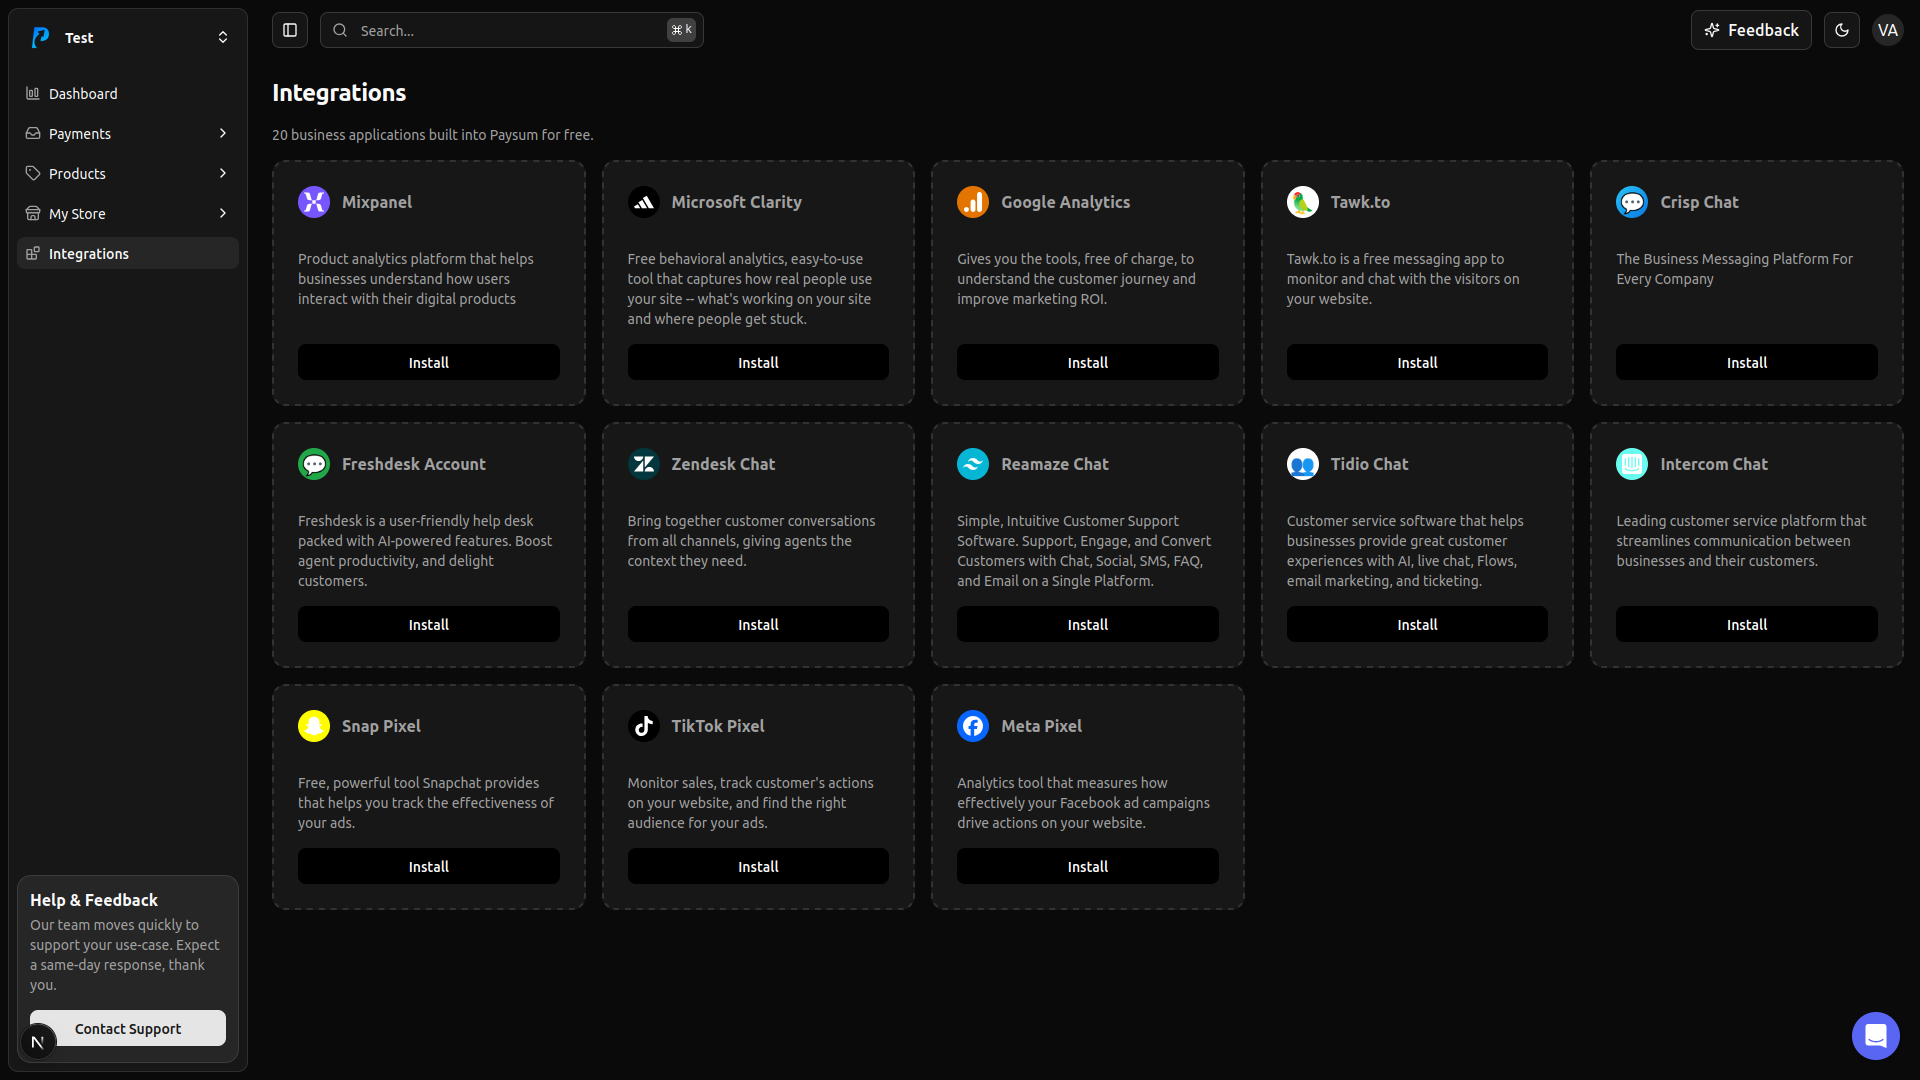The width and height of the screenshot is (1920, 1080).
Task: Expand the Products submenu chevron
Action: (222, 173)
